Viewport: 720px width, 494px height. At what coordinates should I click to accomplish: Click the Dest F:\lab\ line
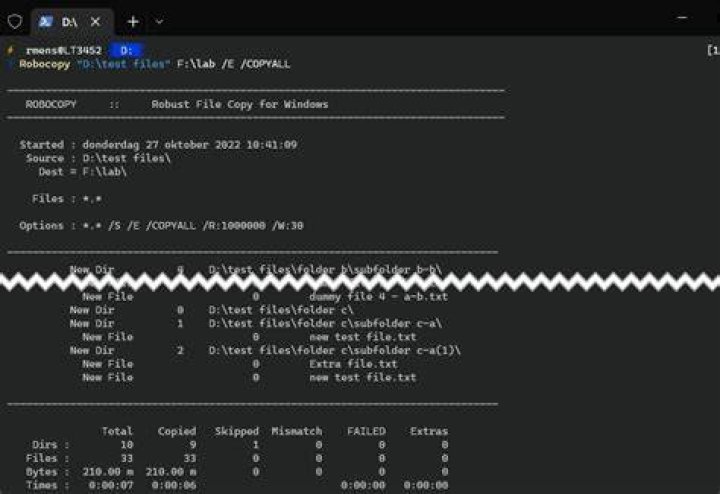(83, 172)
